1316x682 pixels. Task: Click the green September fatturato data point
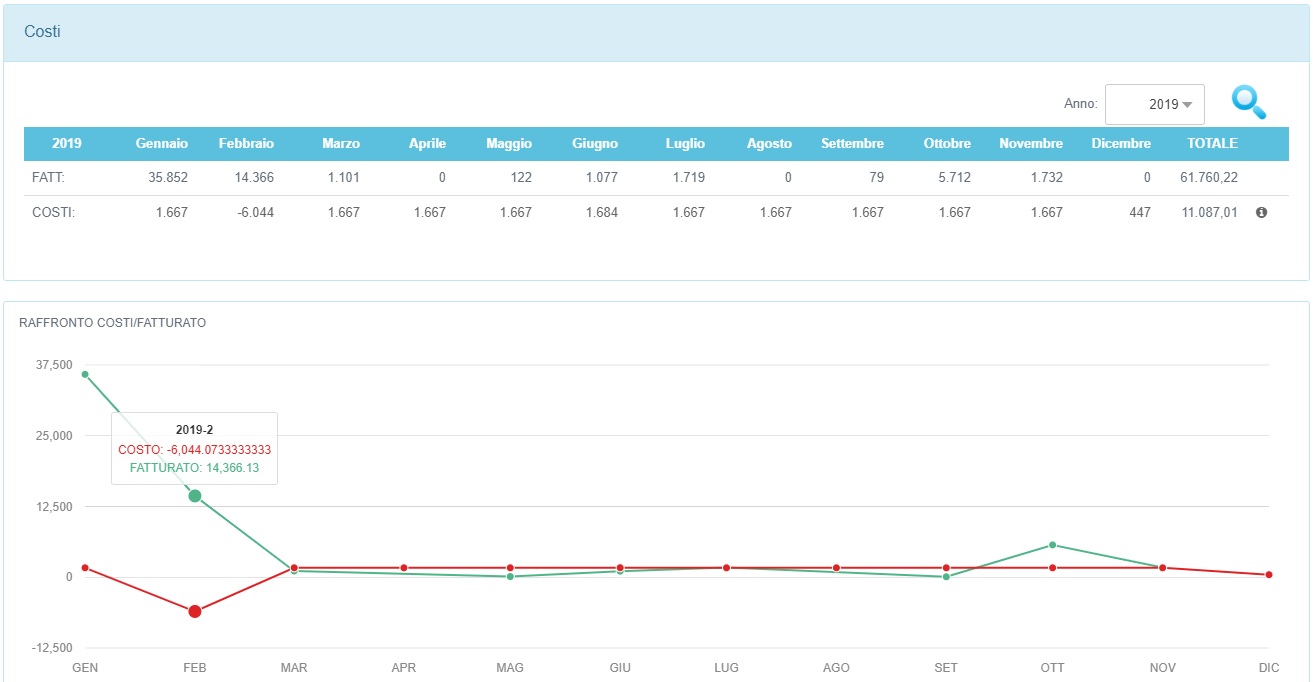click(x=946, y=577)
